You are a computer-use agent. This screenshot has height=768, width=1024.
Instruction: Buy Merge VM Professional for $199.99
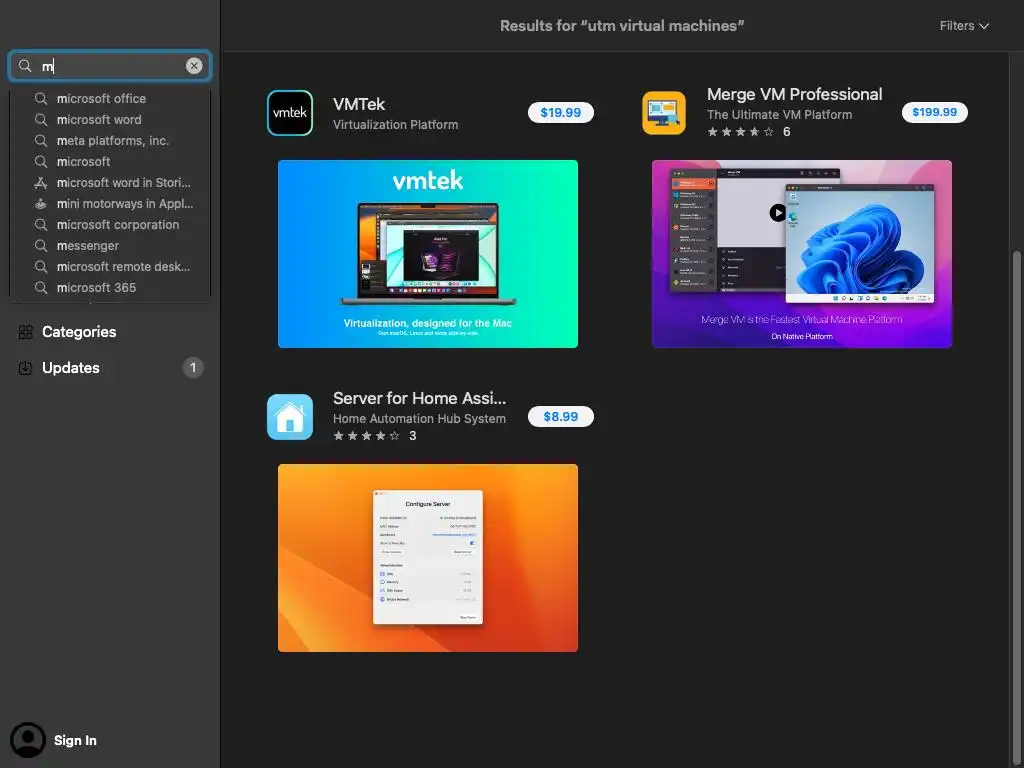(935, 112)
